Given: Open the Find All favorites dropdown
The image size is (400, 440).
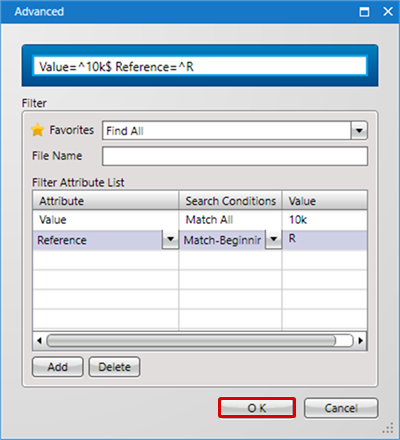Looking at the screenshot, I should coord(359,130).
